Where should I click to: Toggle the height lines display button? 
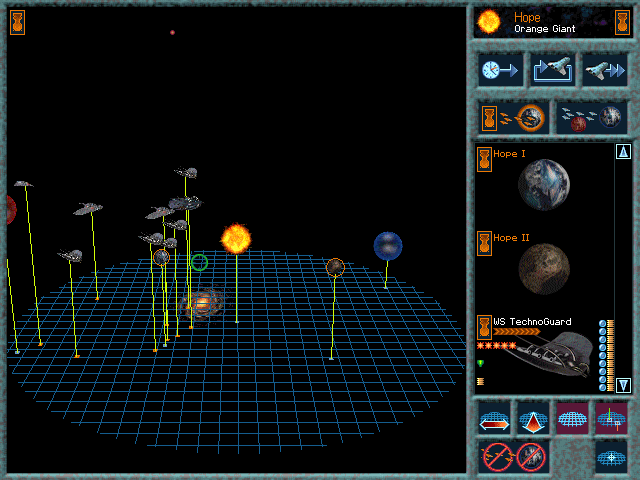point(611,419)
